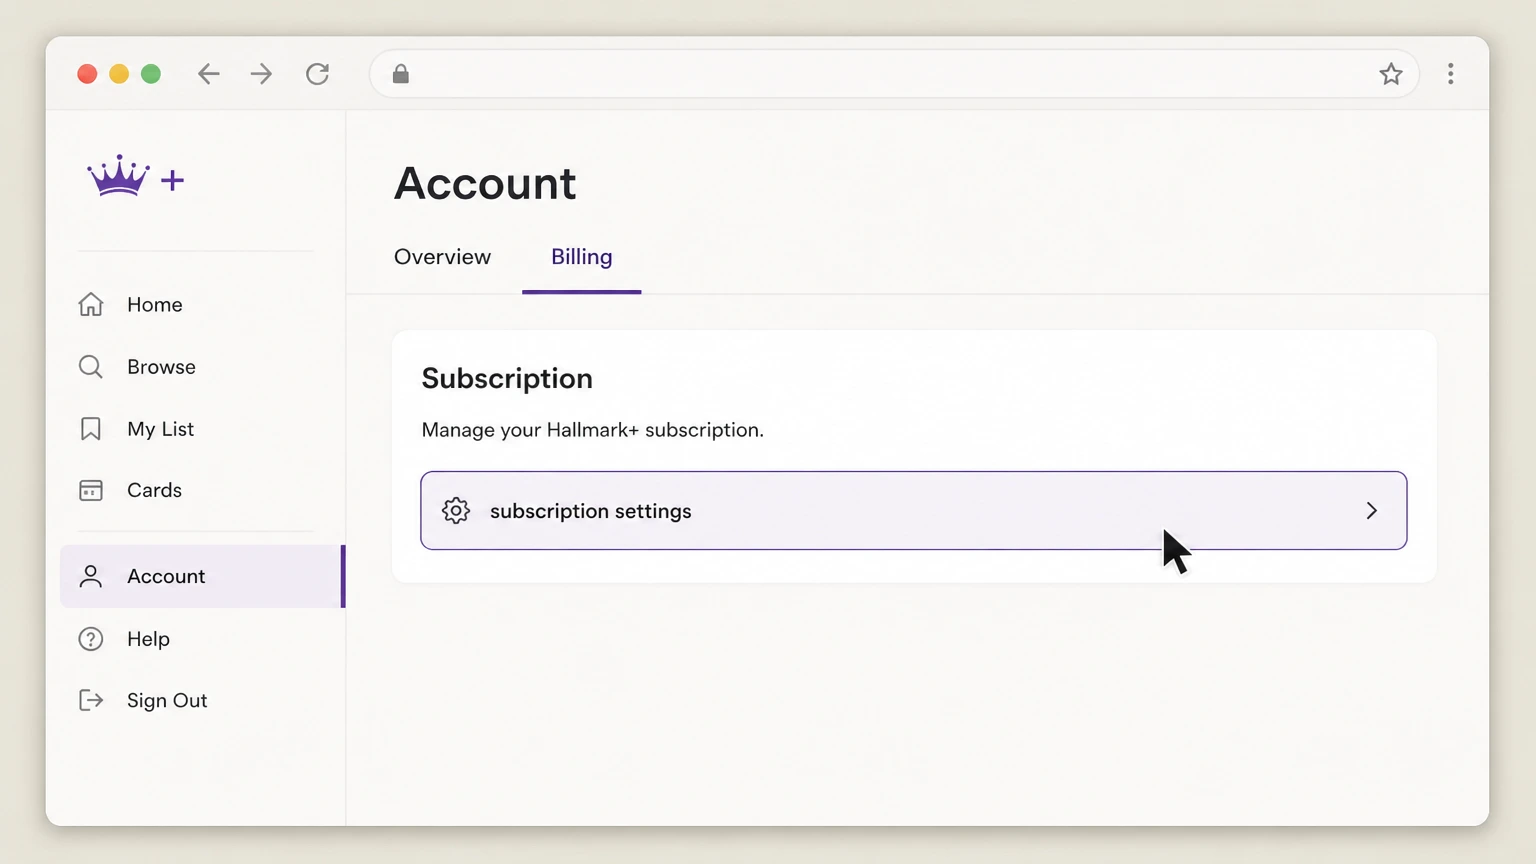The width and height of the screenshot is (1536, 864).
Task: Go back with the browser back arrow
Action: pos(208,74)
